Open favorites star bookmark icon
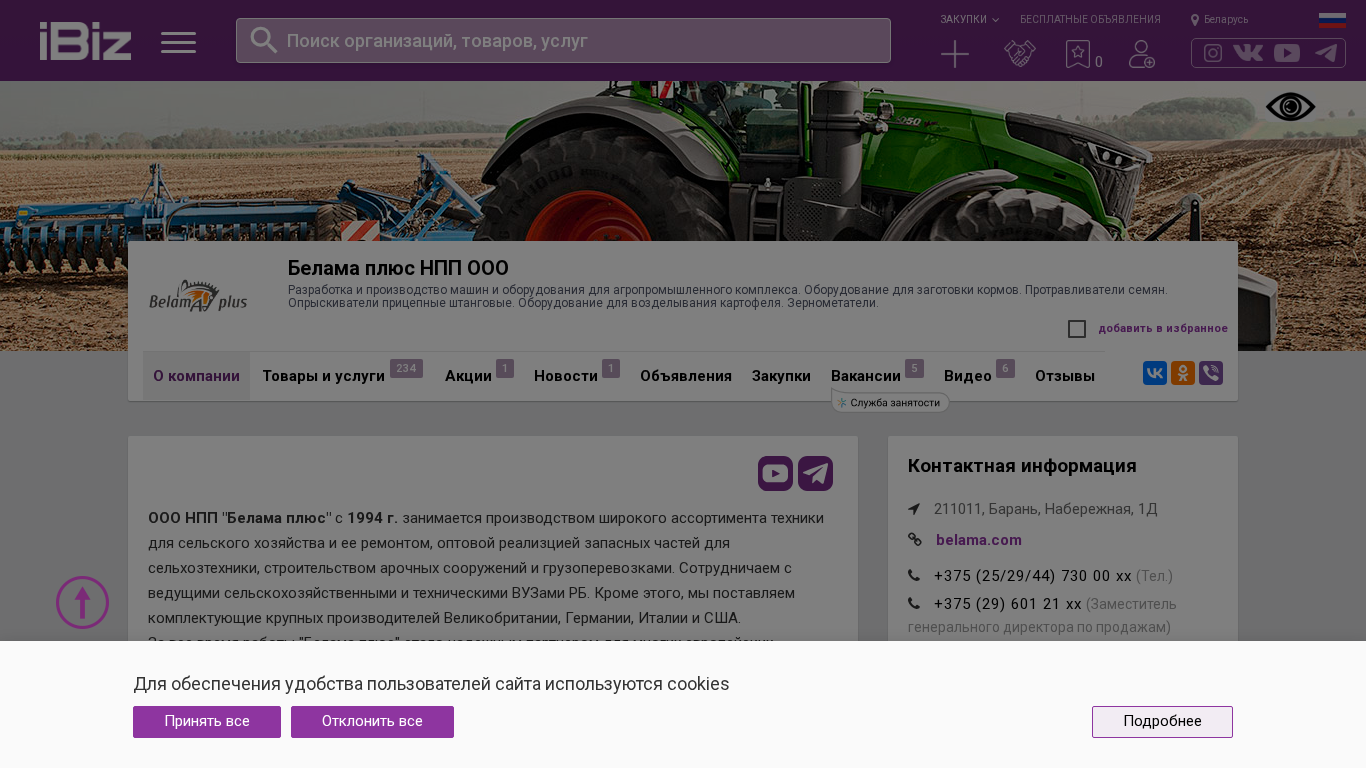The width and height of the screenshot is (1366, 768). (1078, 54)
